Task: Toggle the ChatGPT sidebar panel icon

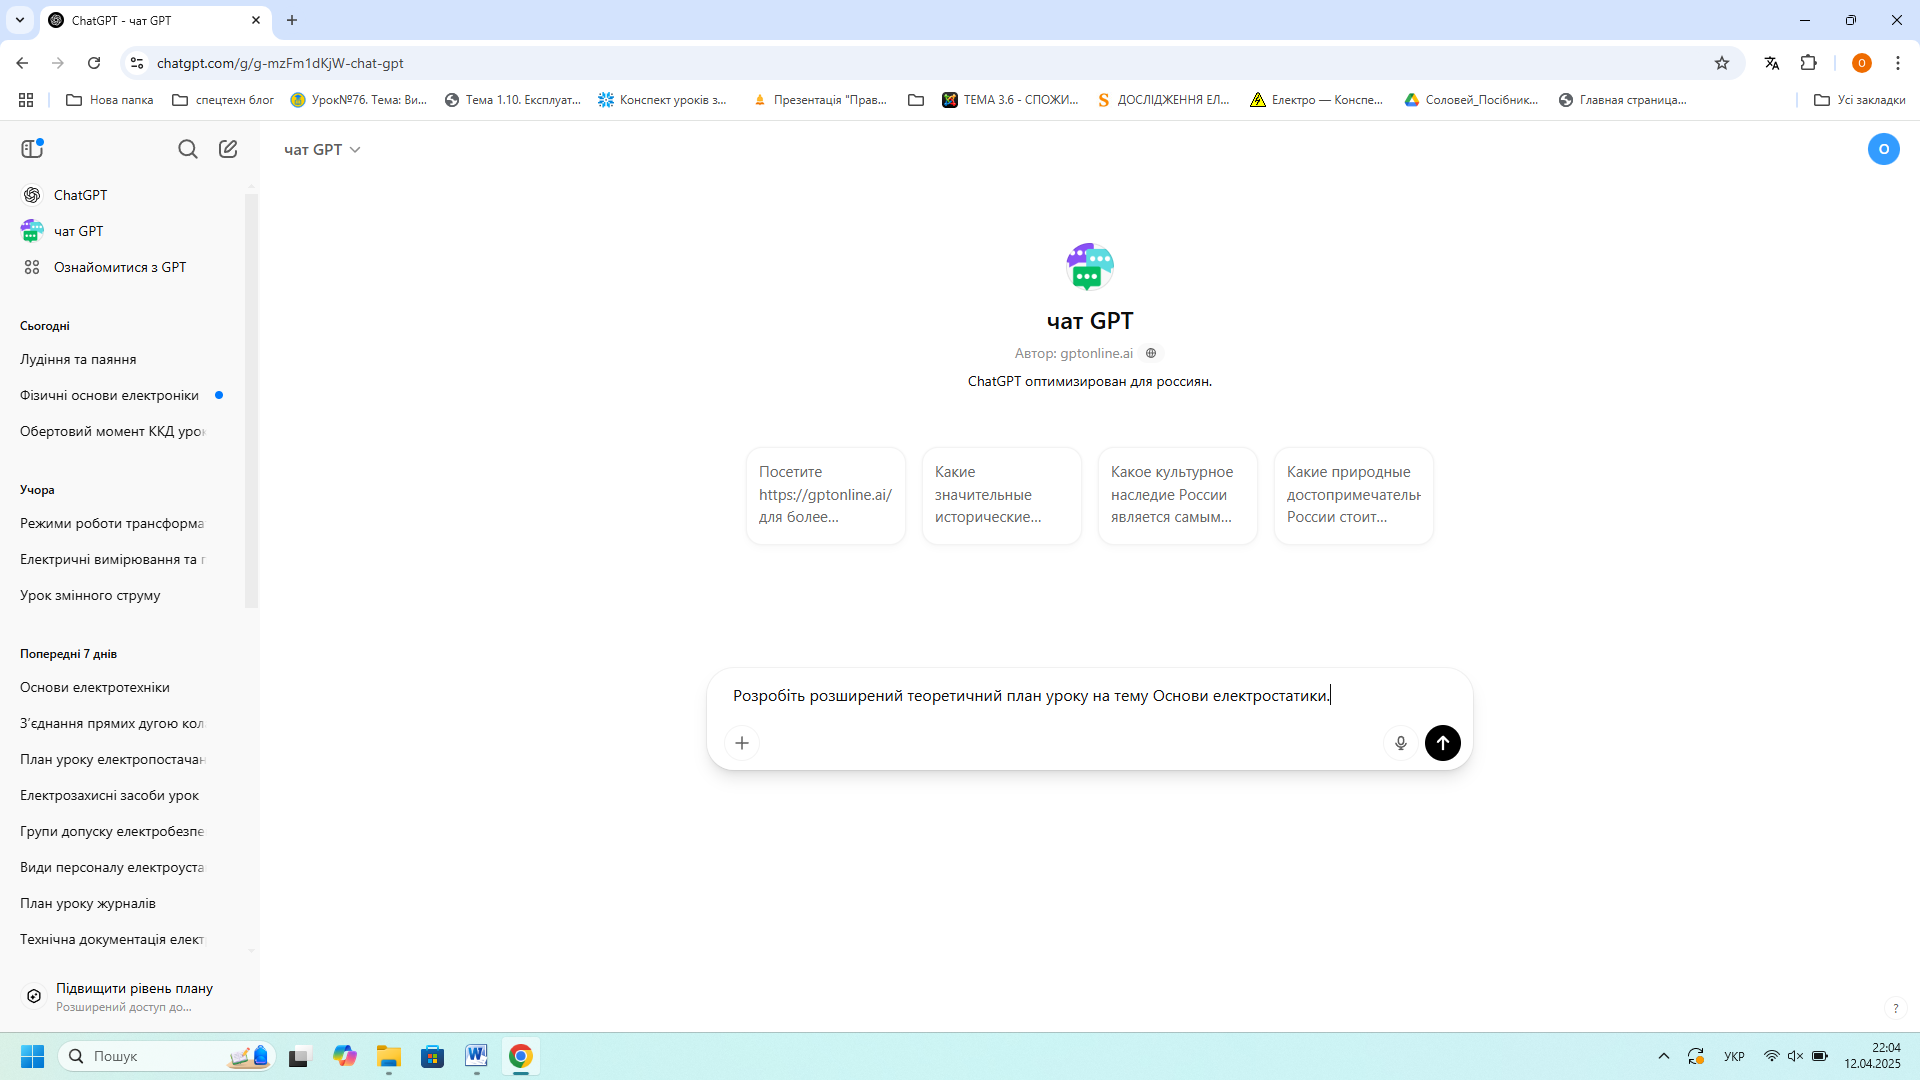Action: [x=32, y=149]
